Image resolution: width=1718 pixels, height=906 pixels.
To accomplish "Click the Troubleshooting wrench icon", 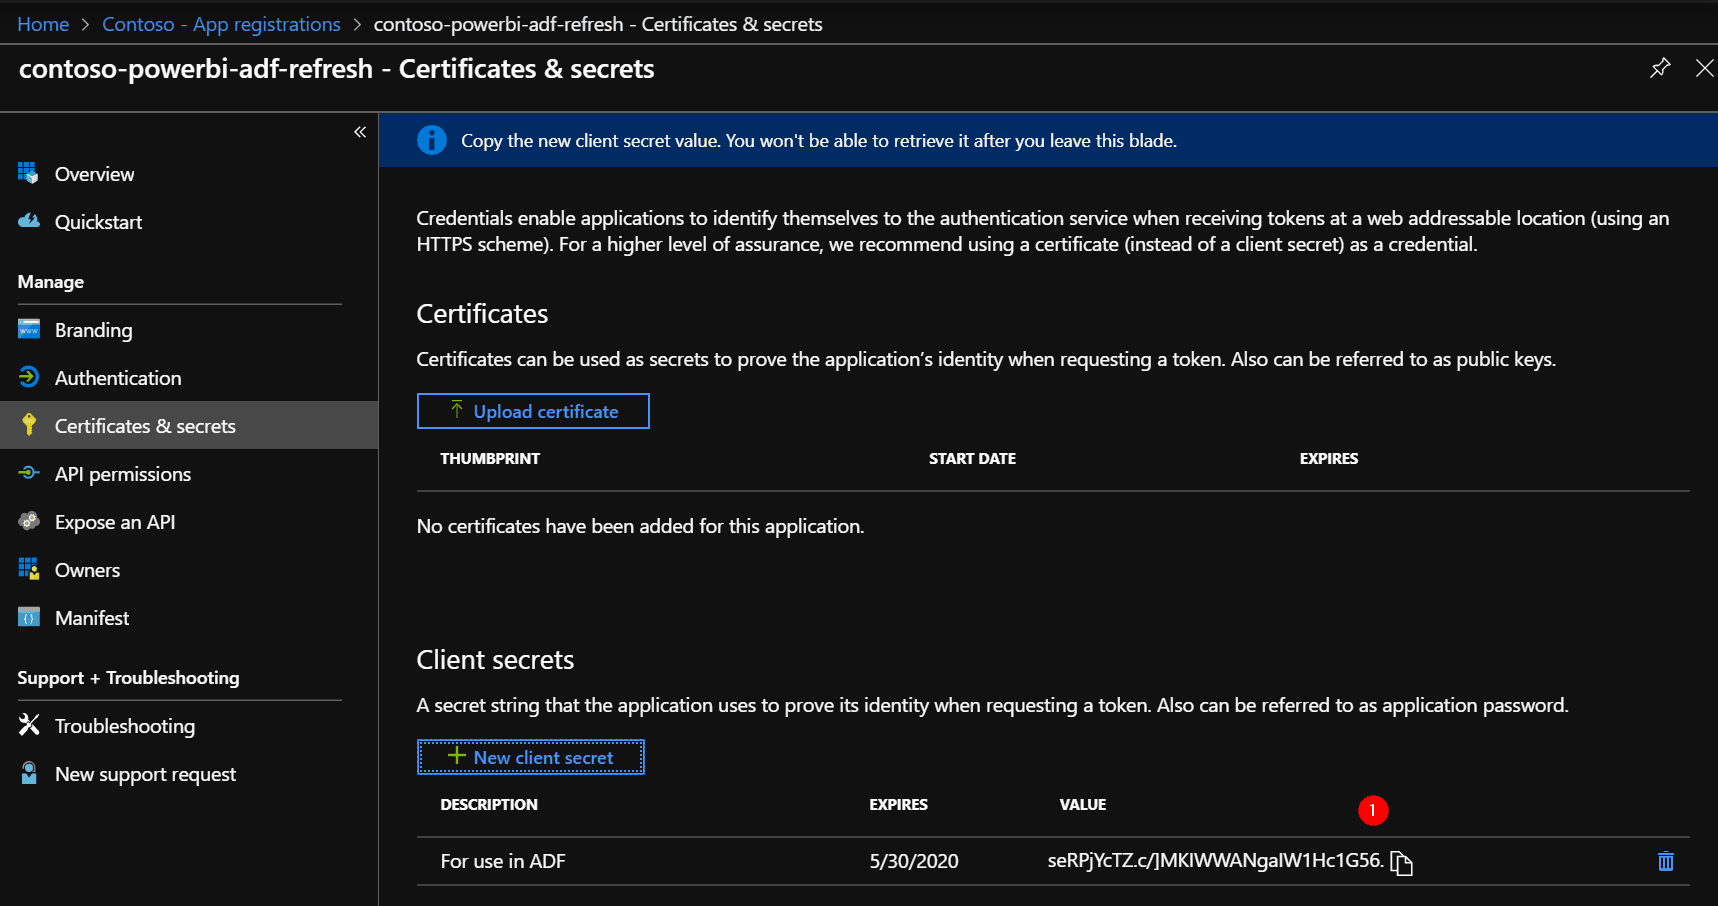I will 29,725.
